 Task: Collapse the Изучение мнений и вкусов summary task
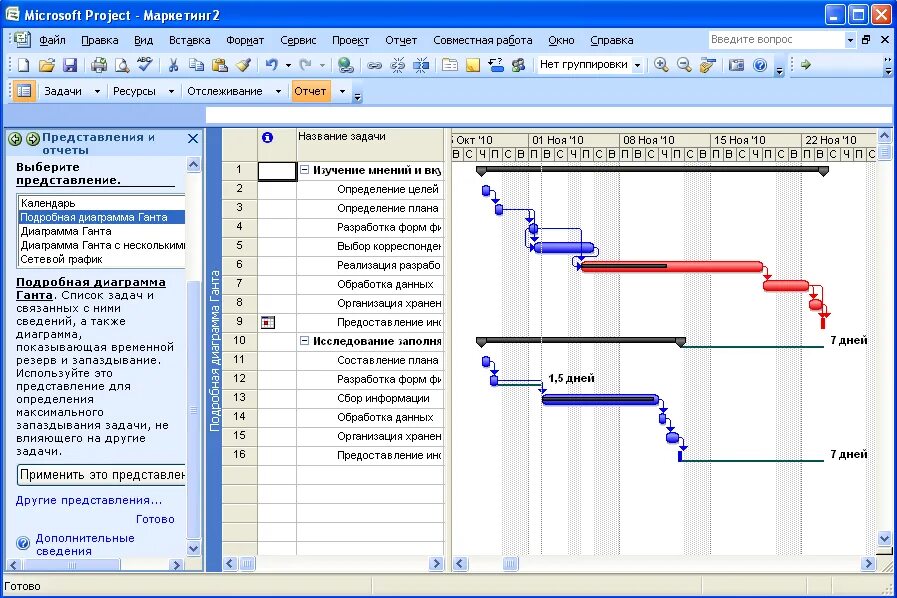coord(305,170)
